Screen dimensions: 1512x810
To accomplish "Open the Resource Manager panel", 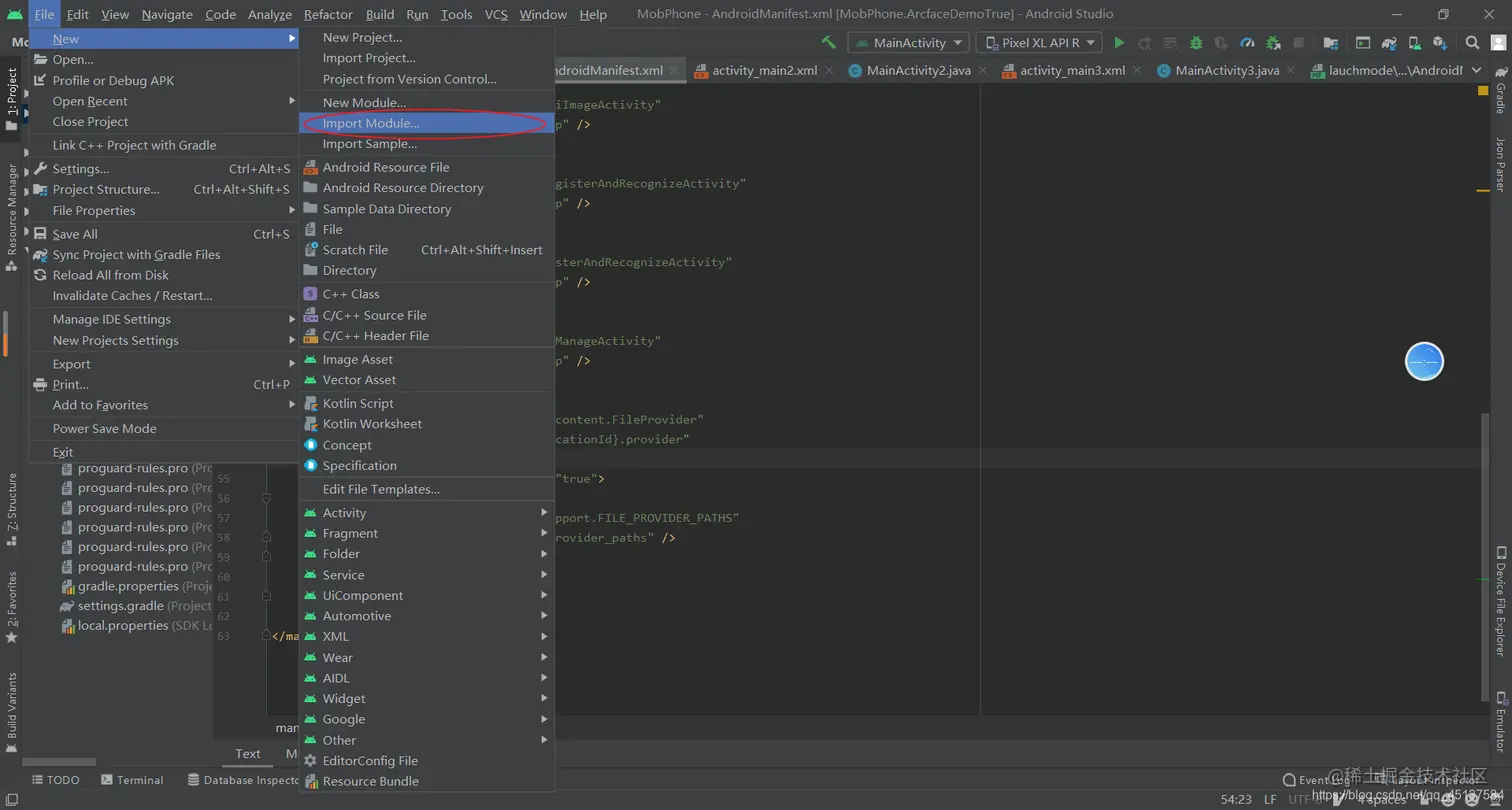I will (12, 218).
